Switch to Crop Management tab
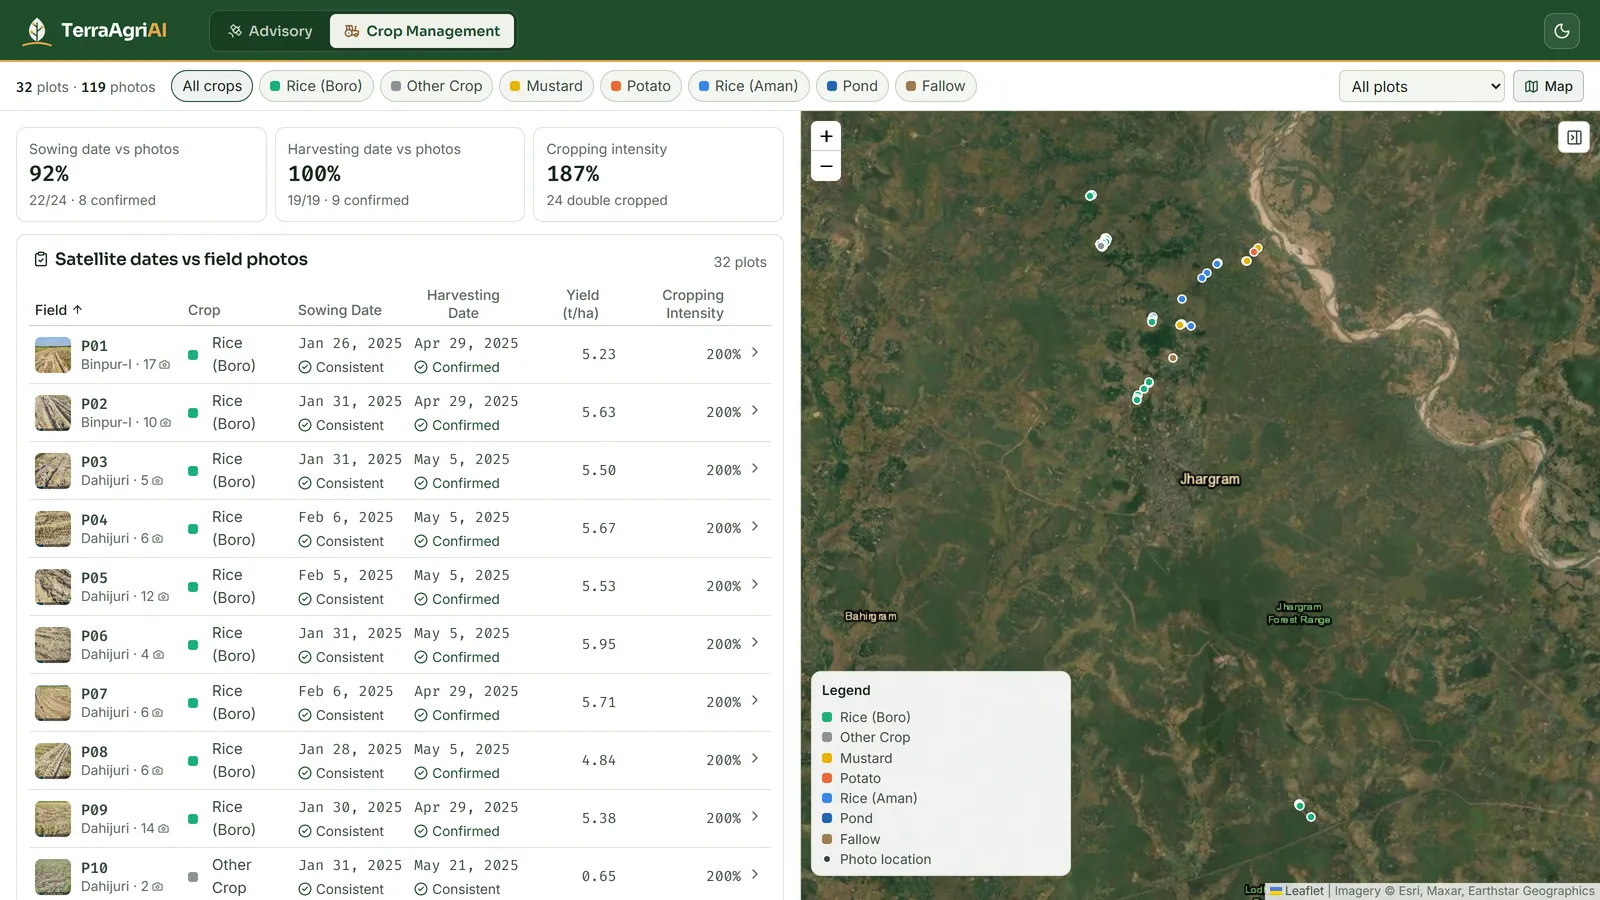 [422, 31]
